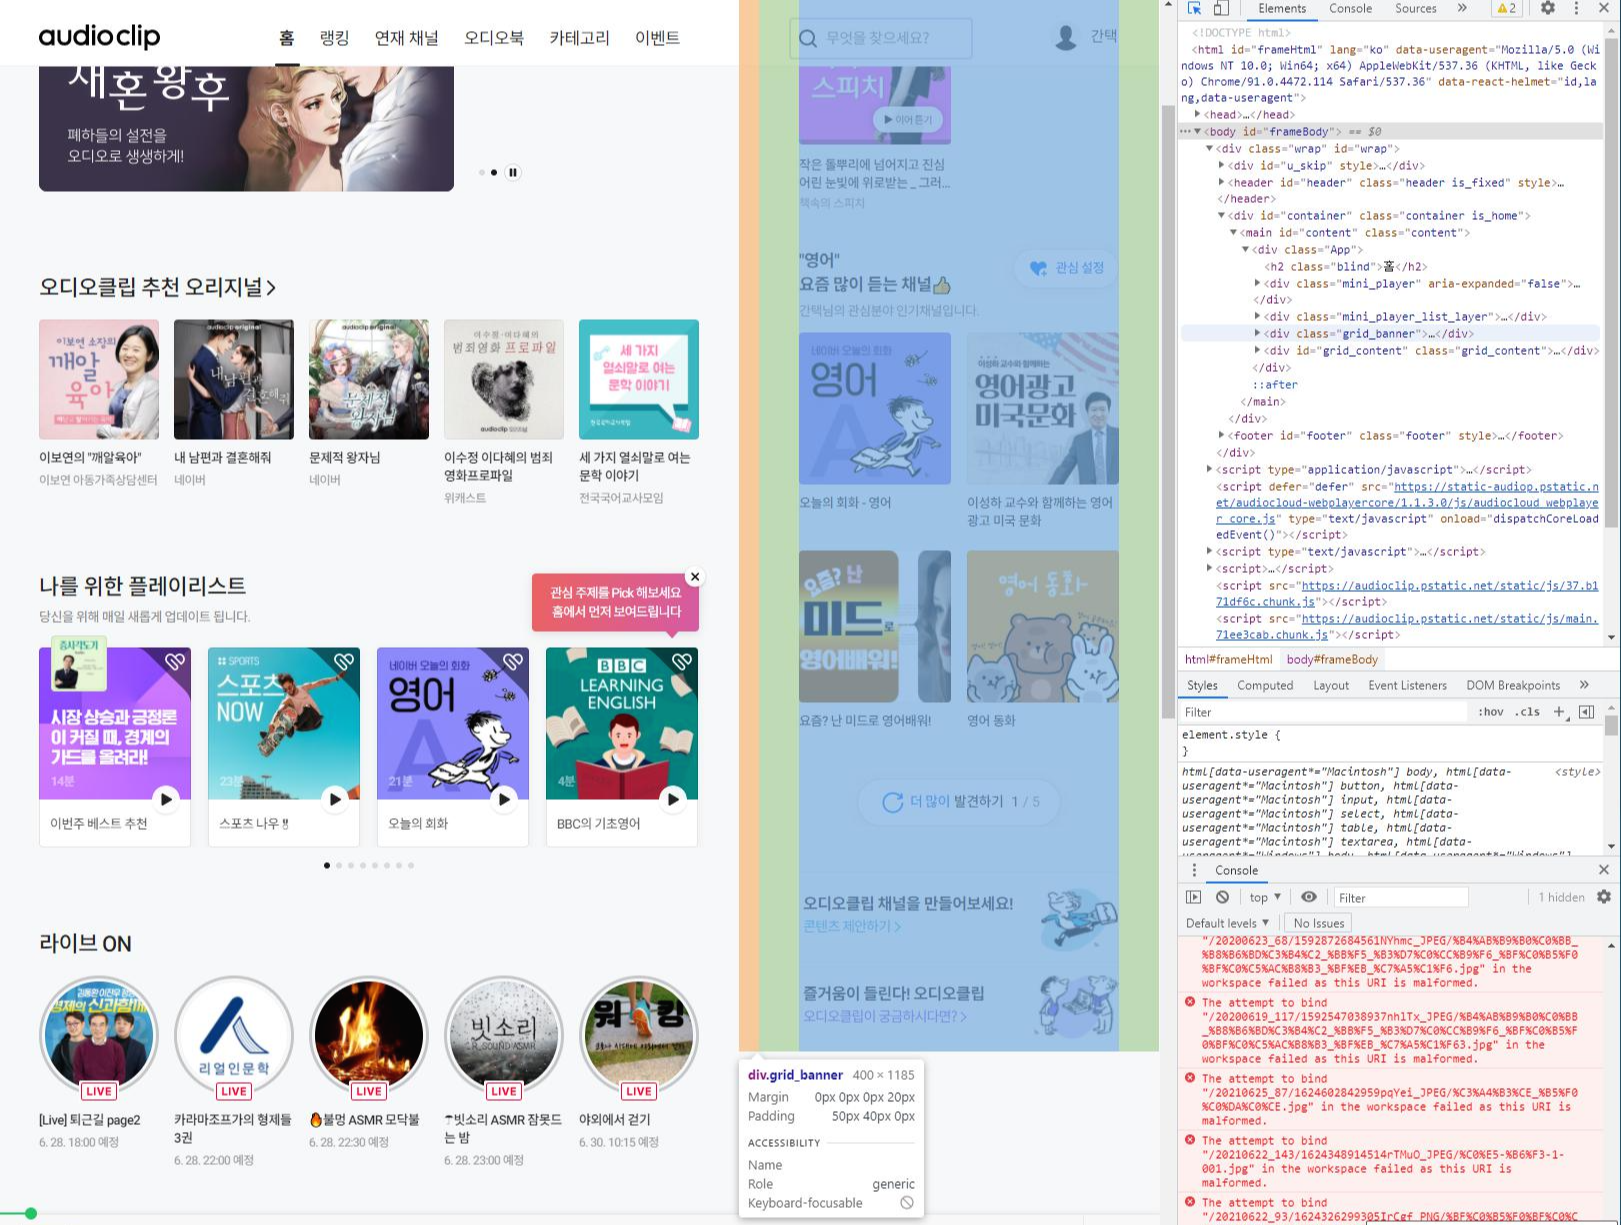Viewport: 1621px width, 1225px height.
Task: Open the 37.b171df6c.chunk.js script link
Action: 1406,593
